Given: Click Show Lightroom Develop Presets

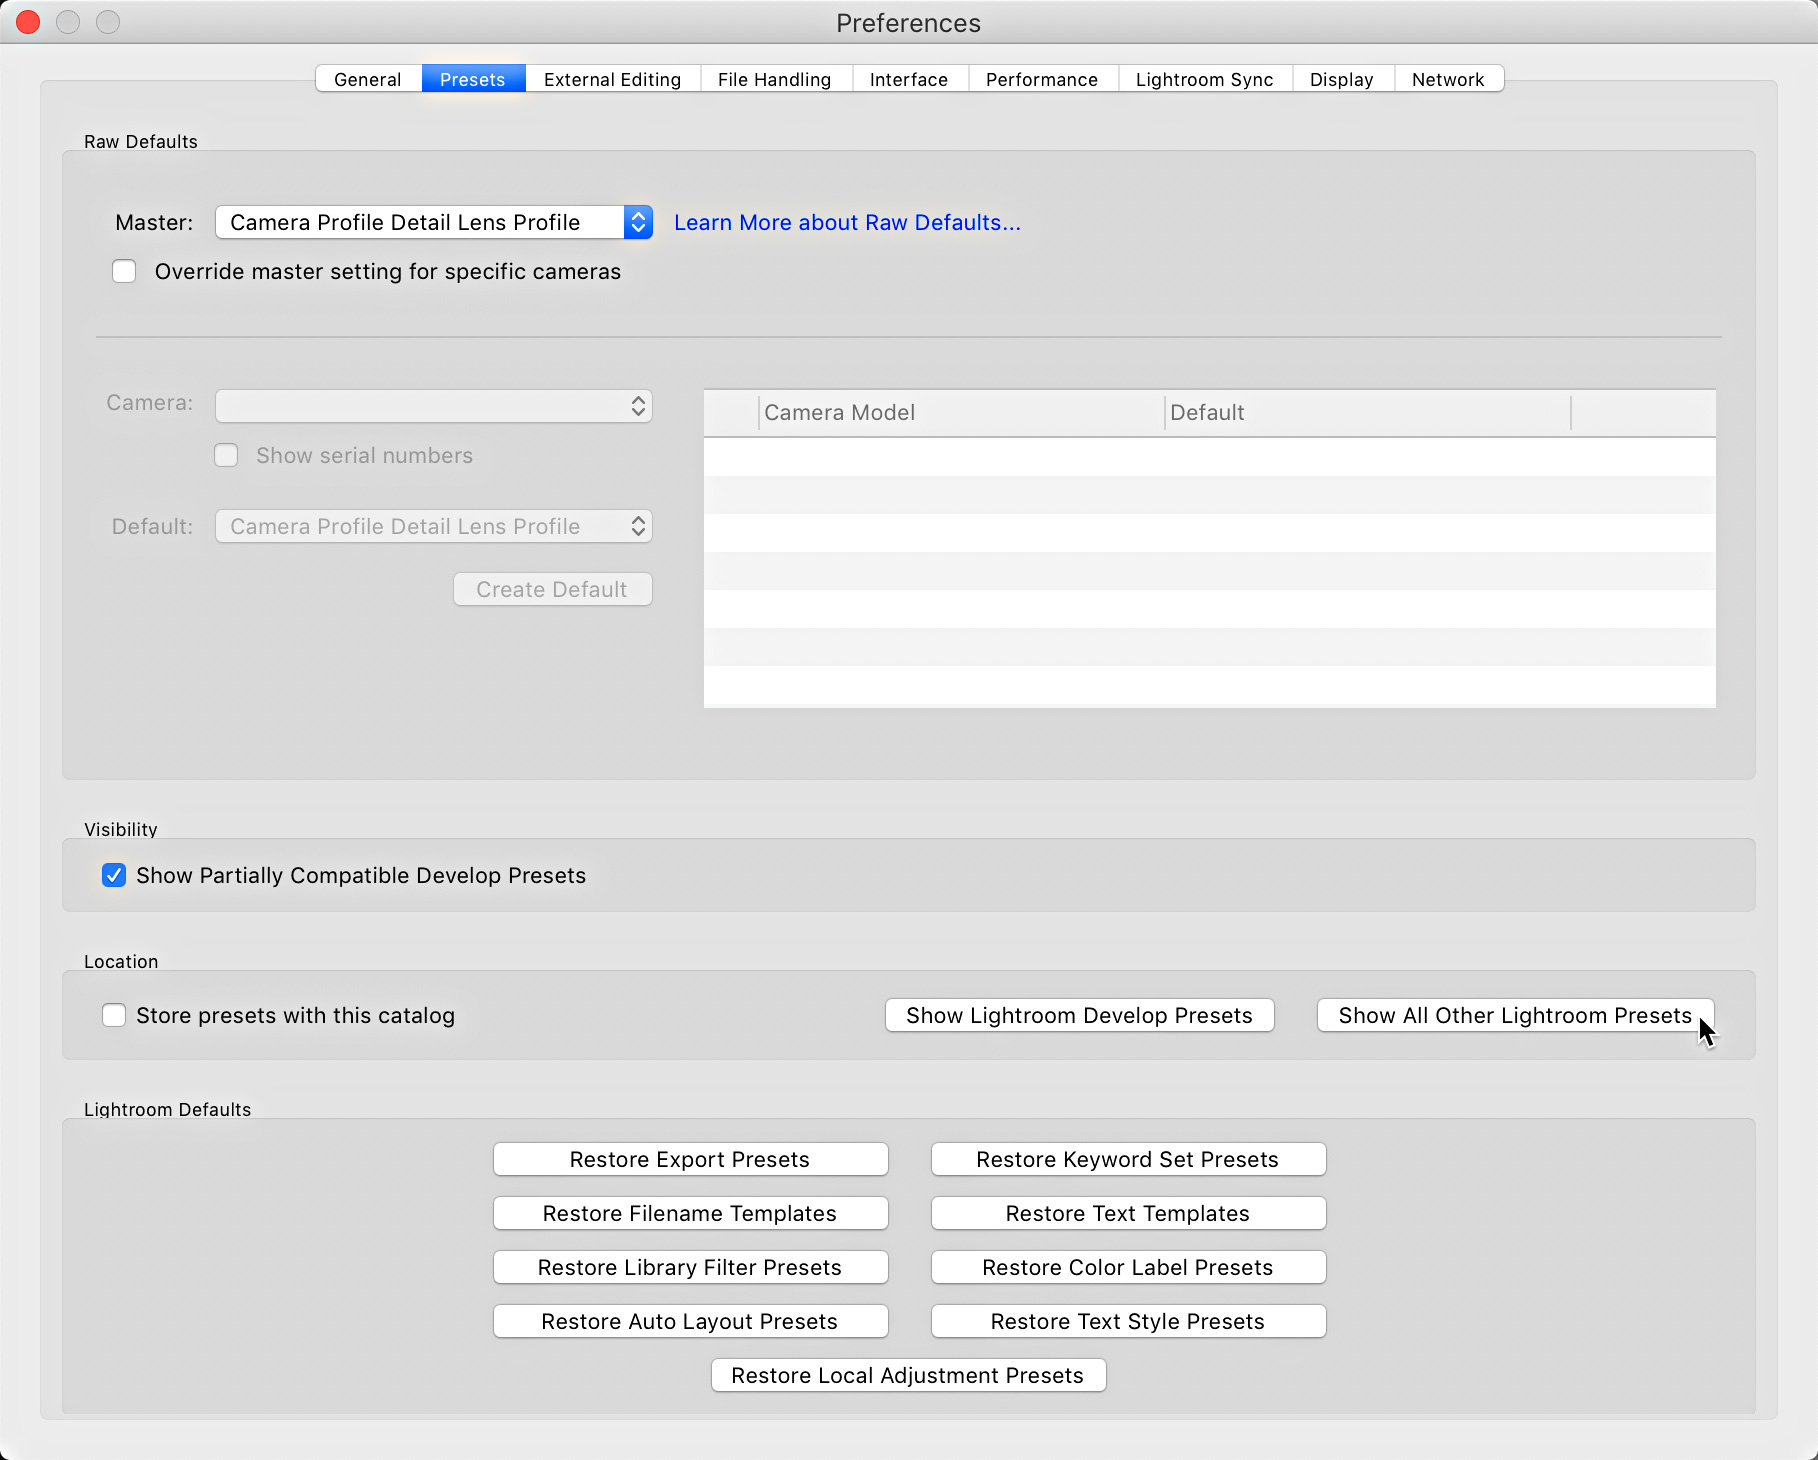Looking at the screenshot, I should point(1079,1015).
